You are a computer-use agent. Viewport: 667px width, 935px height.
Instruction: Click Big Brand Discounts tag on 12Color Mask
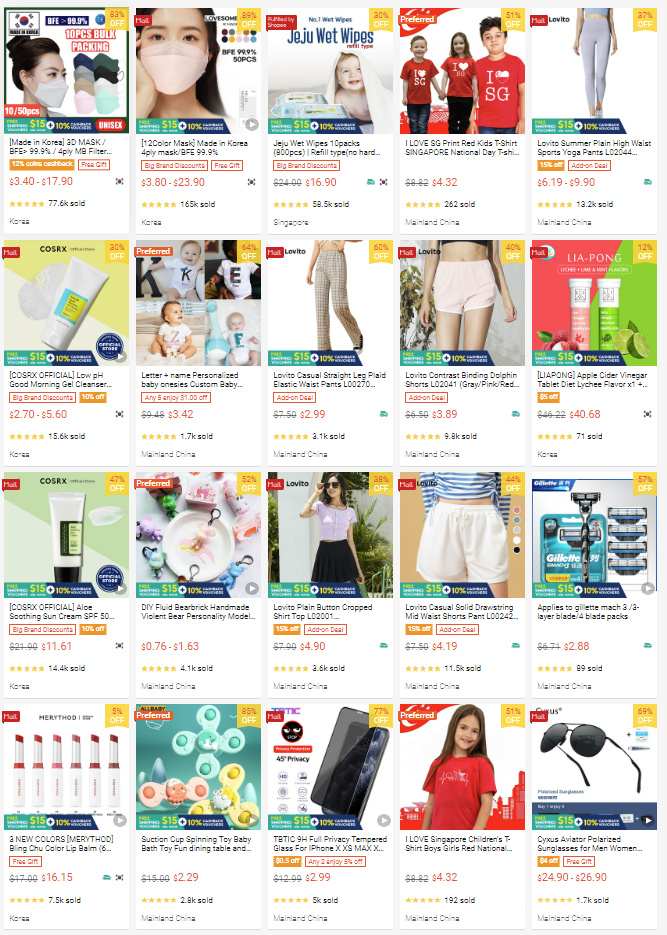[x=175, y=165]
